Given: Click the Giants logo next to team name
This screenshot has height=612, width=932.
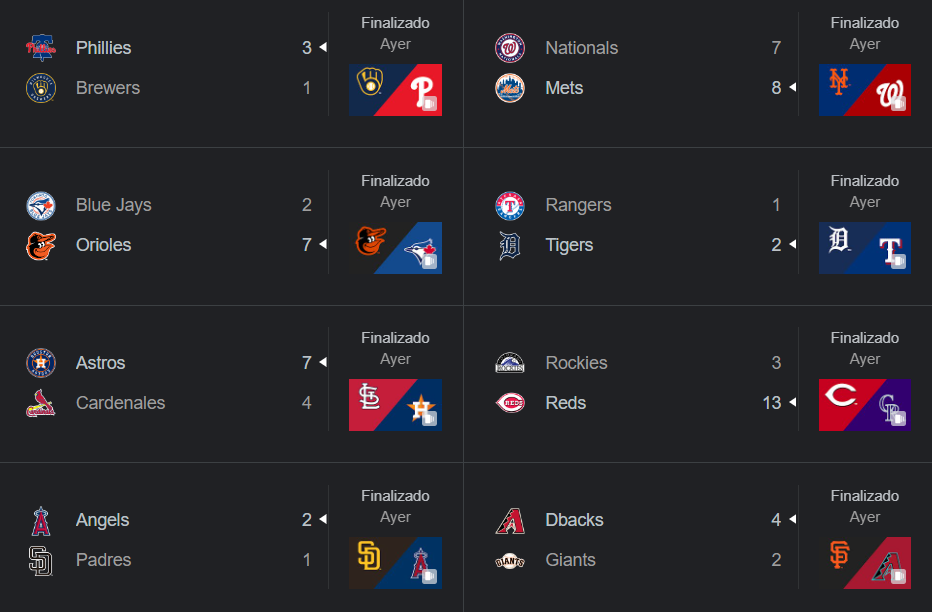Looking at the screenshot, I should coord(510,560).
